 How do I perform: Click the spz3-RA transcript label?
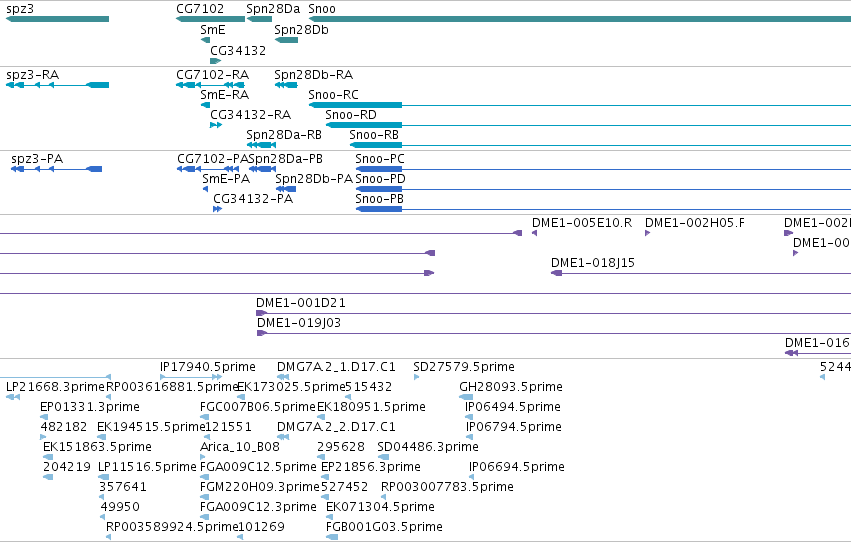(x=33, y=75)
